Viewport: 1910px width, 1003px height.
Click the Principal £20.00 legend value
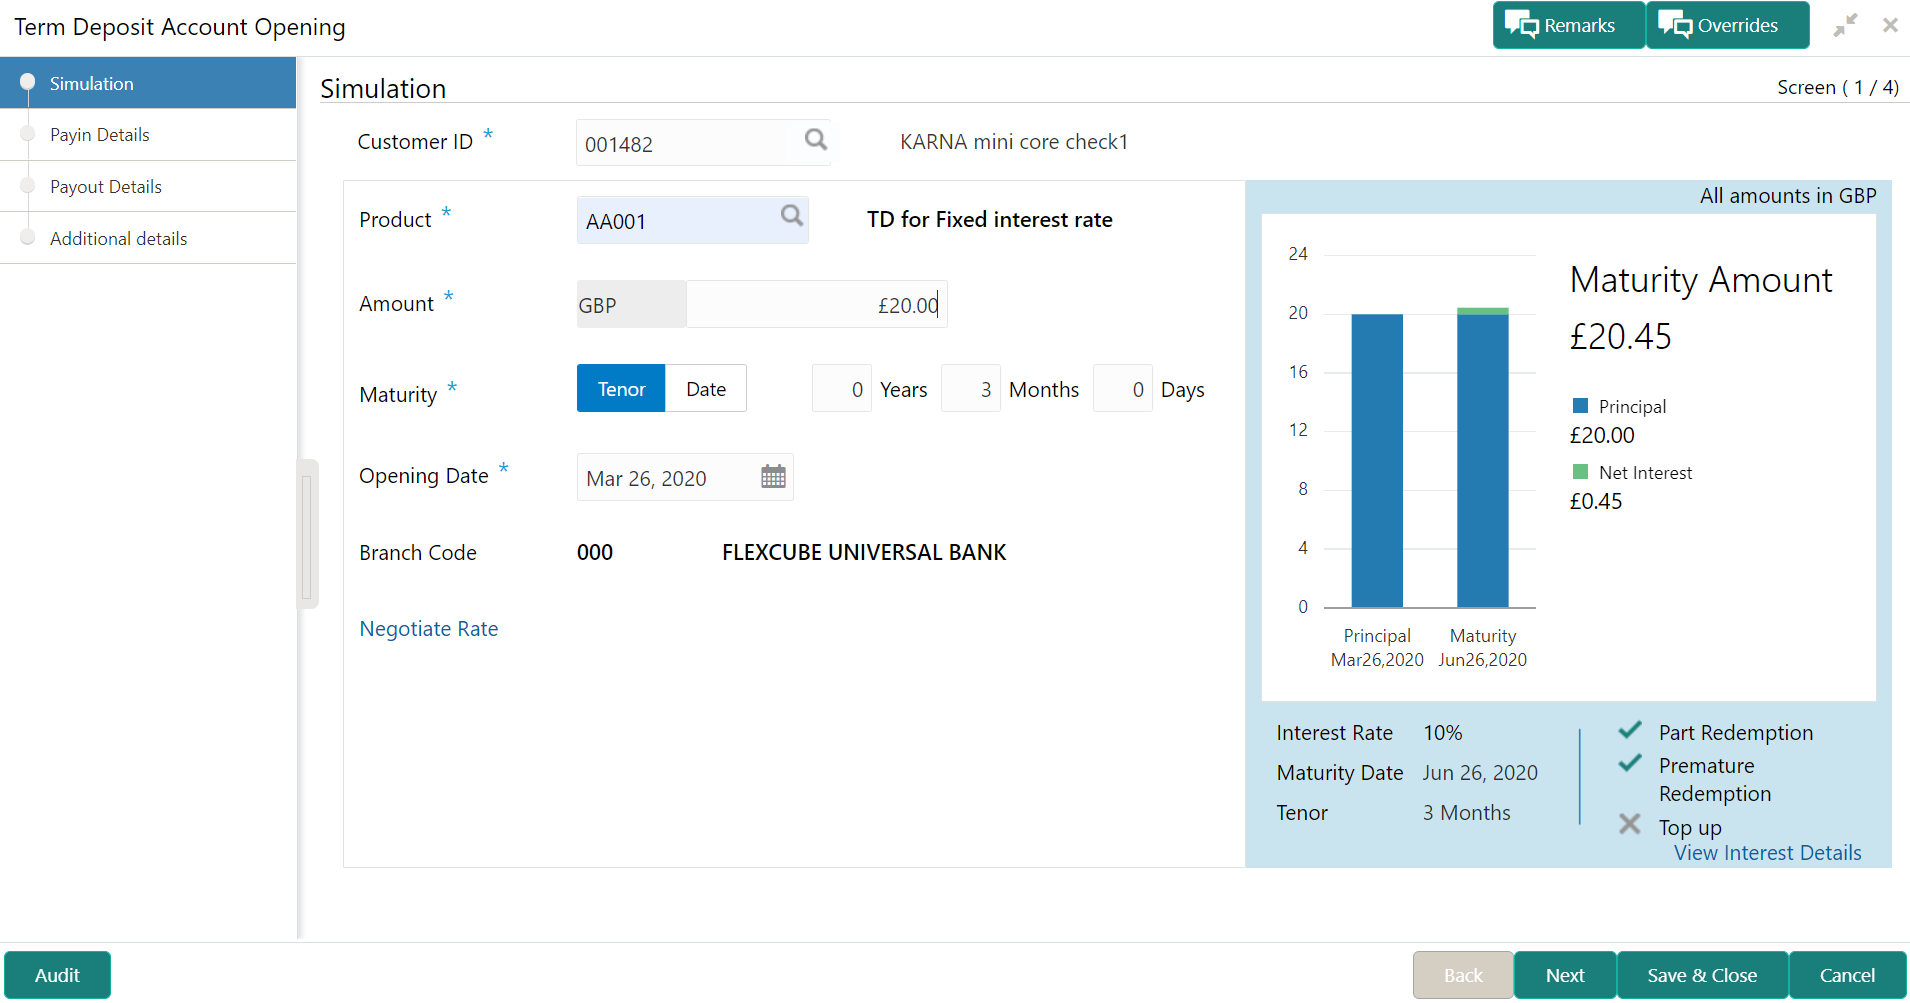click(1602, 435)
